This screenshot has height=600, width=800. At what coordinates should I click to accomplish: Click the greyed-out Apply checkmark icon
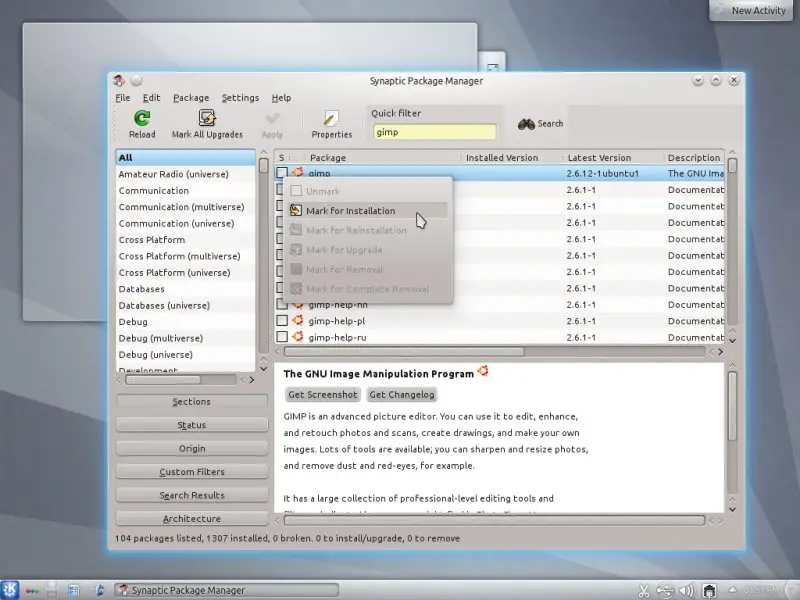coord(272,118)
